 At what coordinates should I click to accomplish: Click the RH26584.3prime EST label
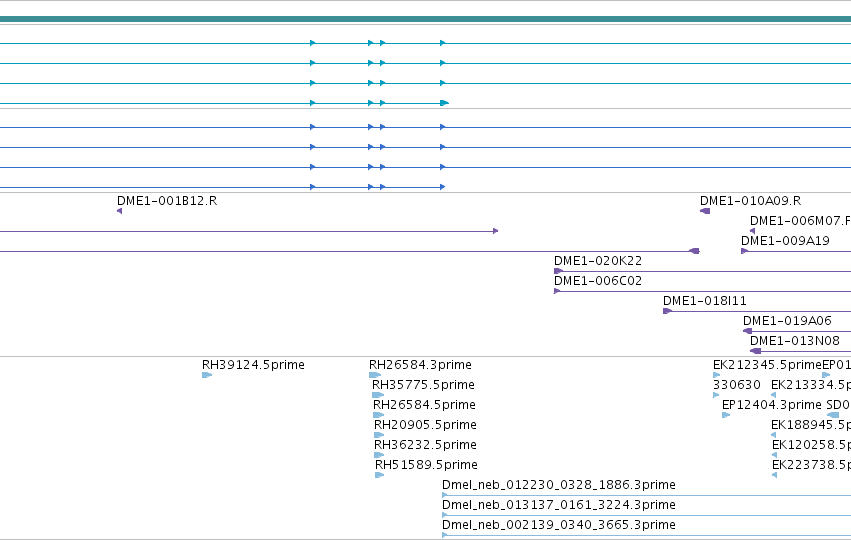click(421, 365)
